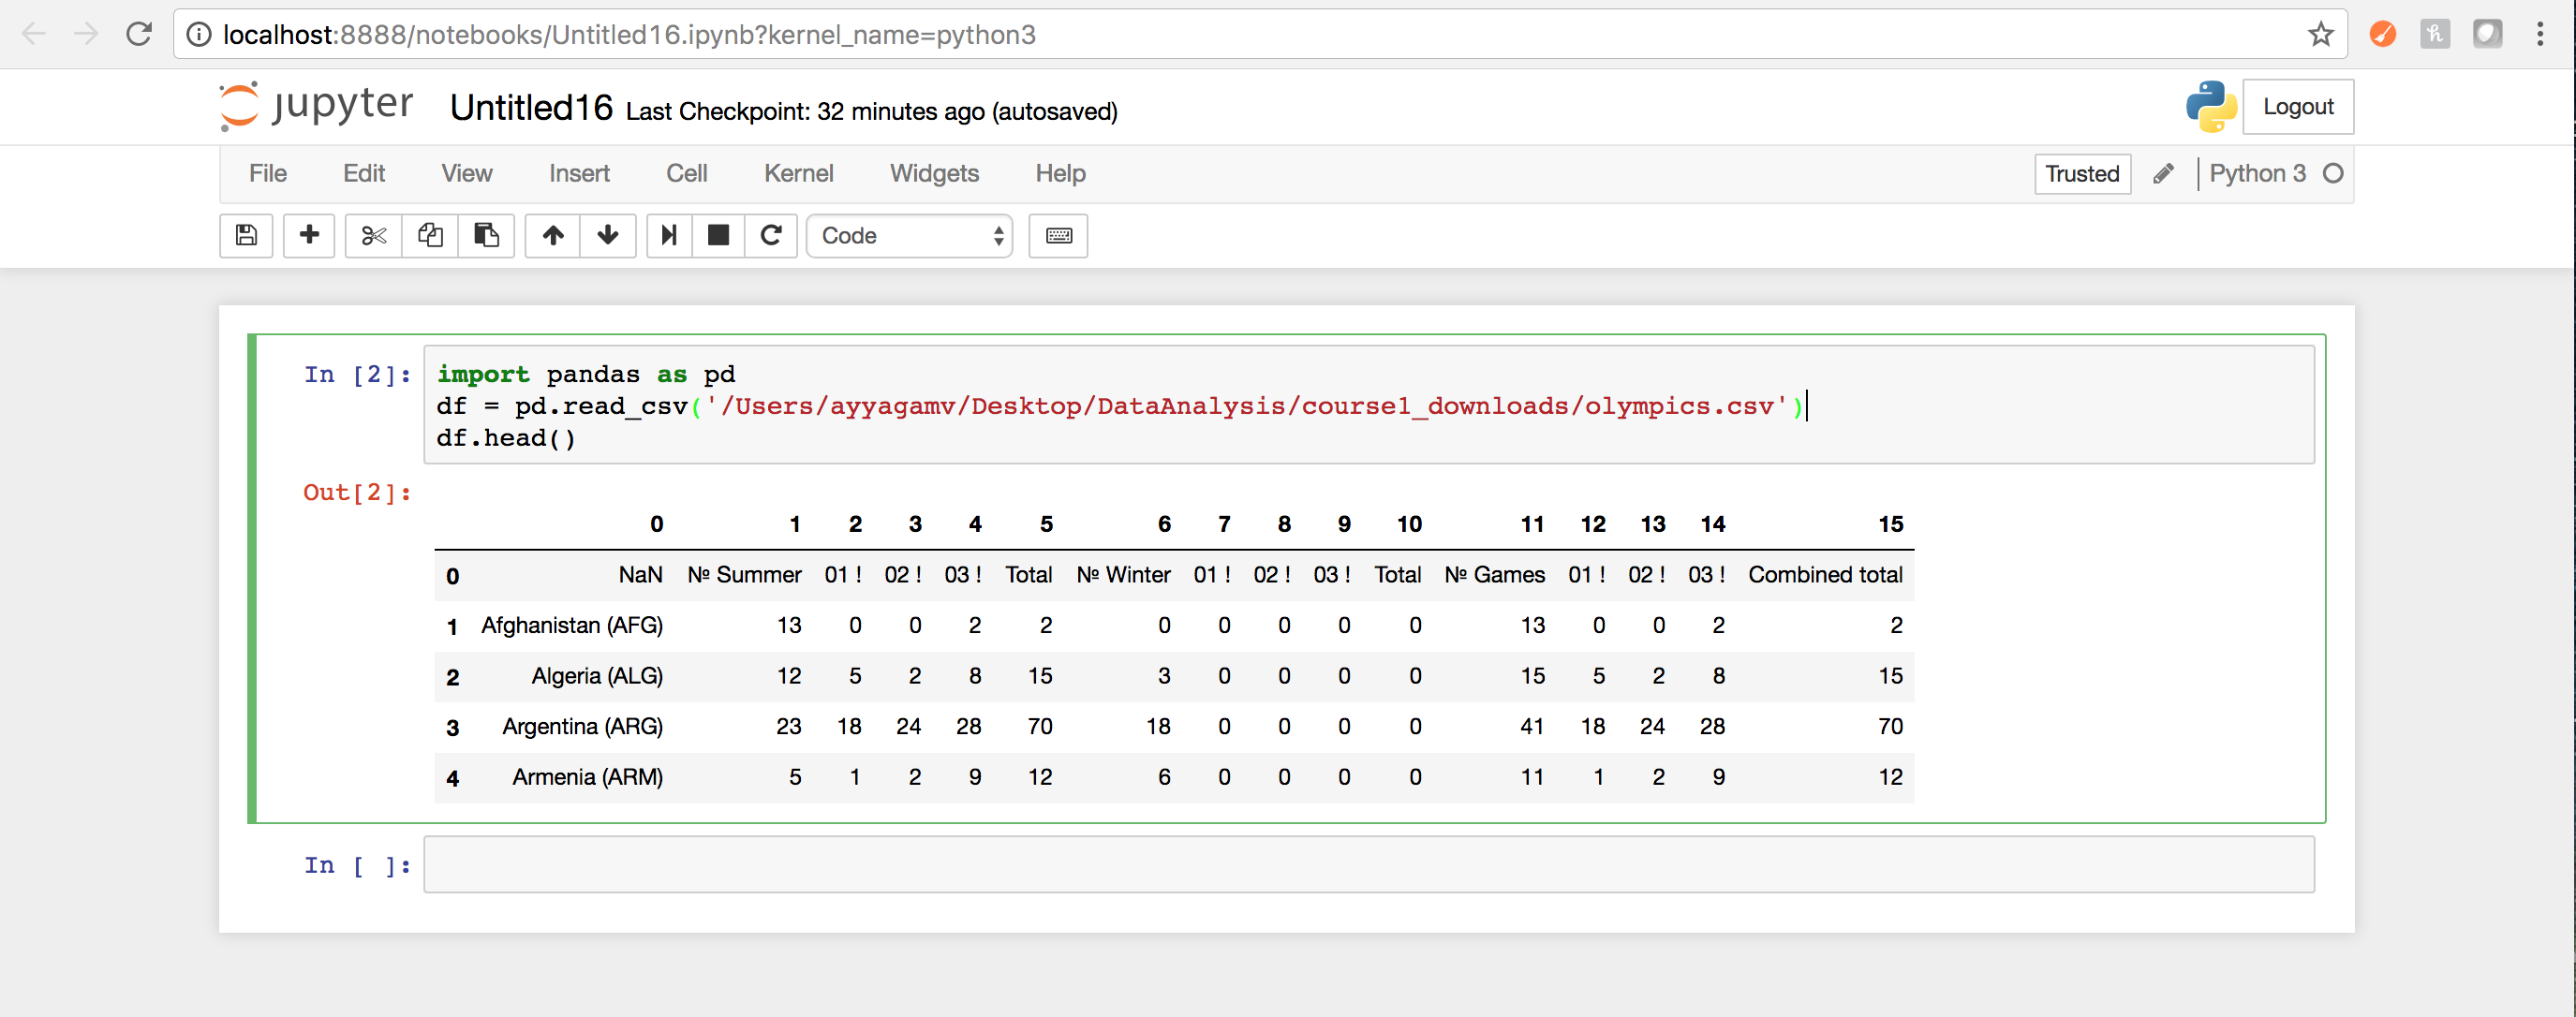Click the In [2] input prompt
Screen dimensions: 2576x1017
(x=357, y=374)
